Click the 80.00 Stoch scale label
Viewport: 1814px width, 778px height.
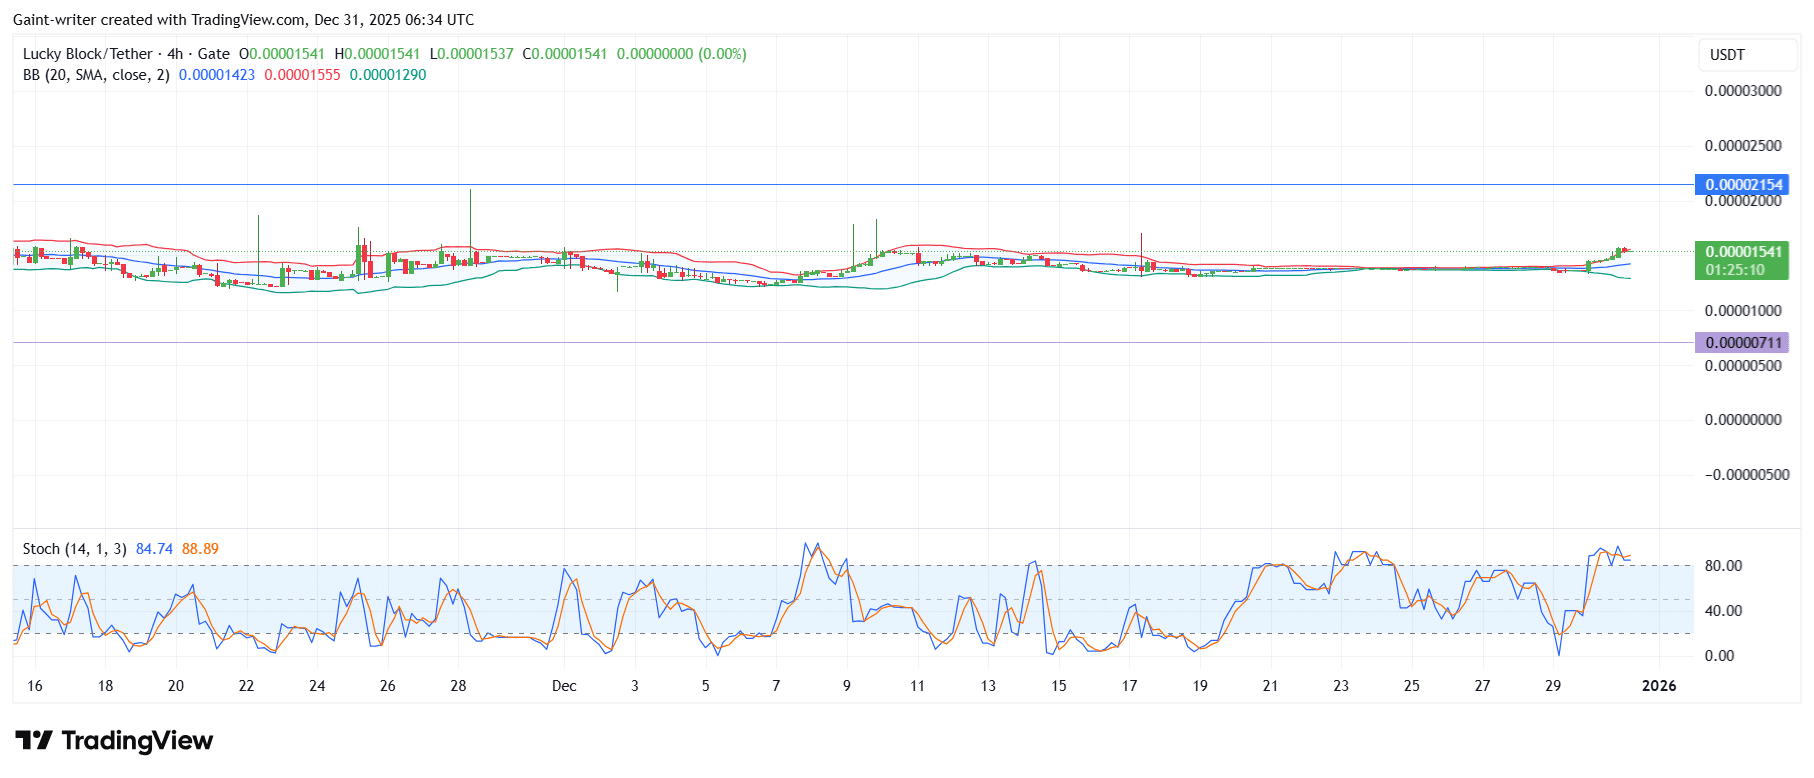[1723, 566]
